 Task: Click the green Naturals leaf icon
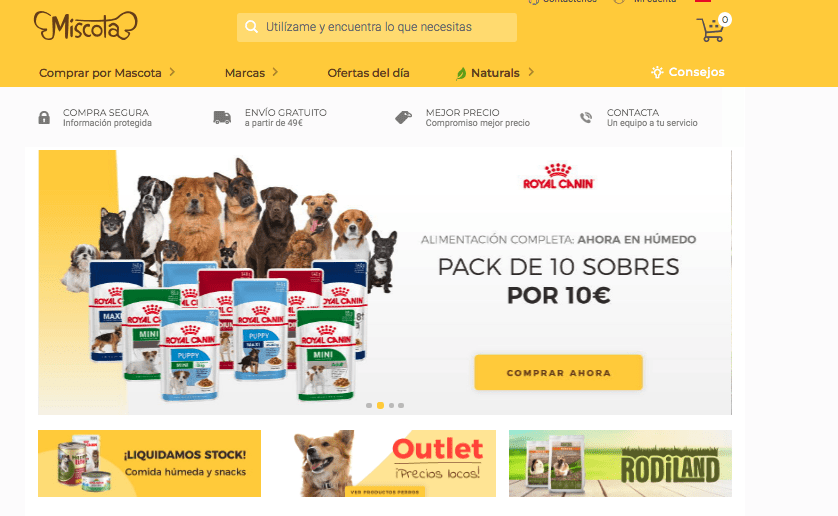461,73
